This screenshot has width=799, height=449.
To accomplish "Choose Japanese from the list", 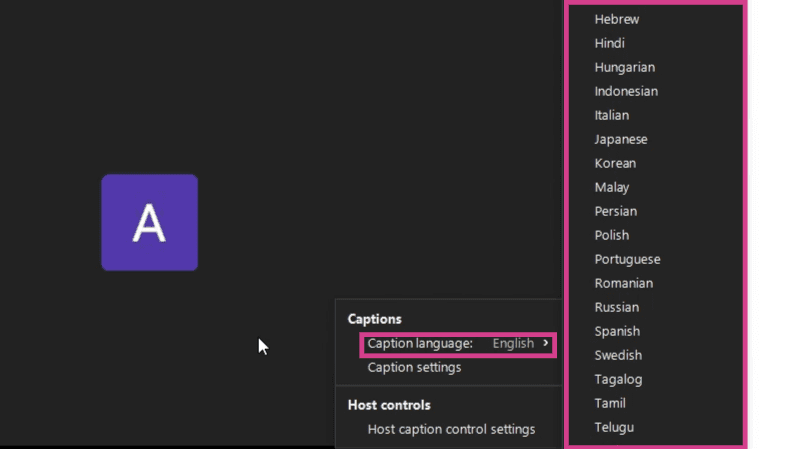I will pos(621,139).
